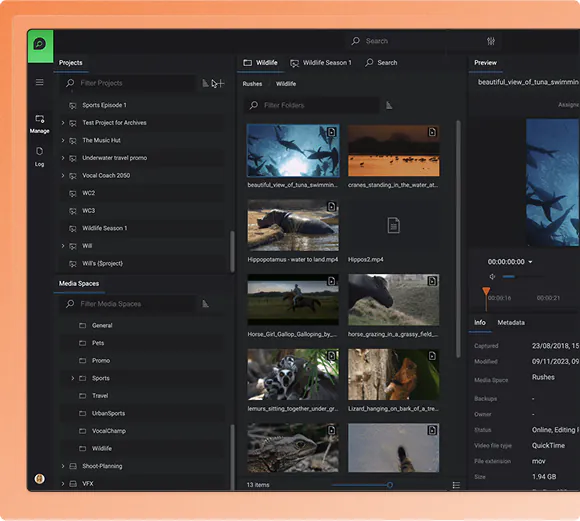Open the Travel media space folder
This screenshot has width=580, height=521.
tap(142, 396)
